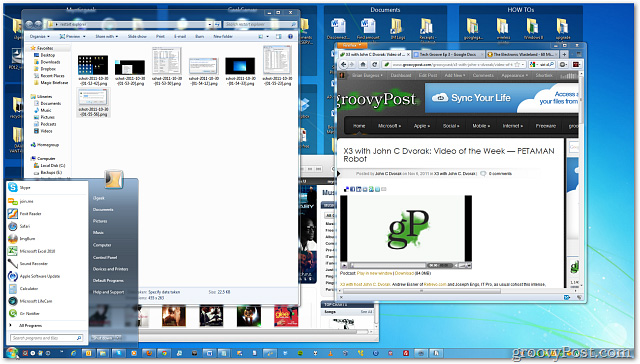Expand the Brian Burgess admin bar menu
Image resolution: width=640 pixels, height=364 pixels.
[367, 75]
